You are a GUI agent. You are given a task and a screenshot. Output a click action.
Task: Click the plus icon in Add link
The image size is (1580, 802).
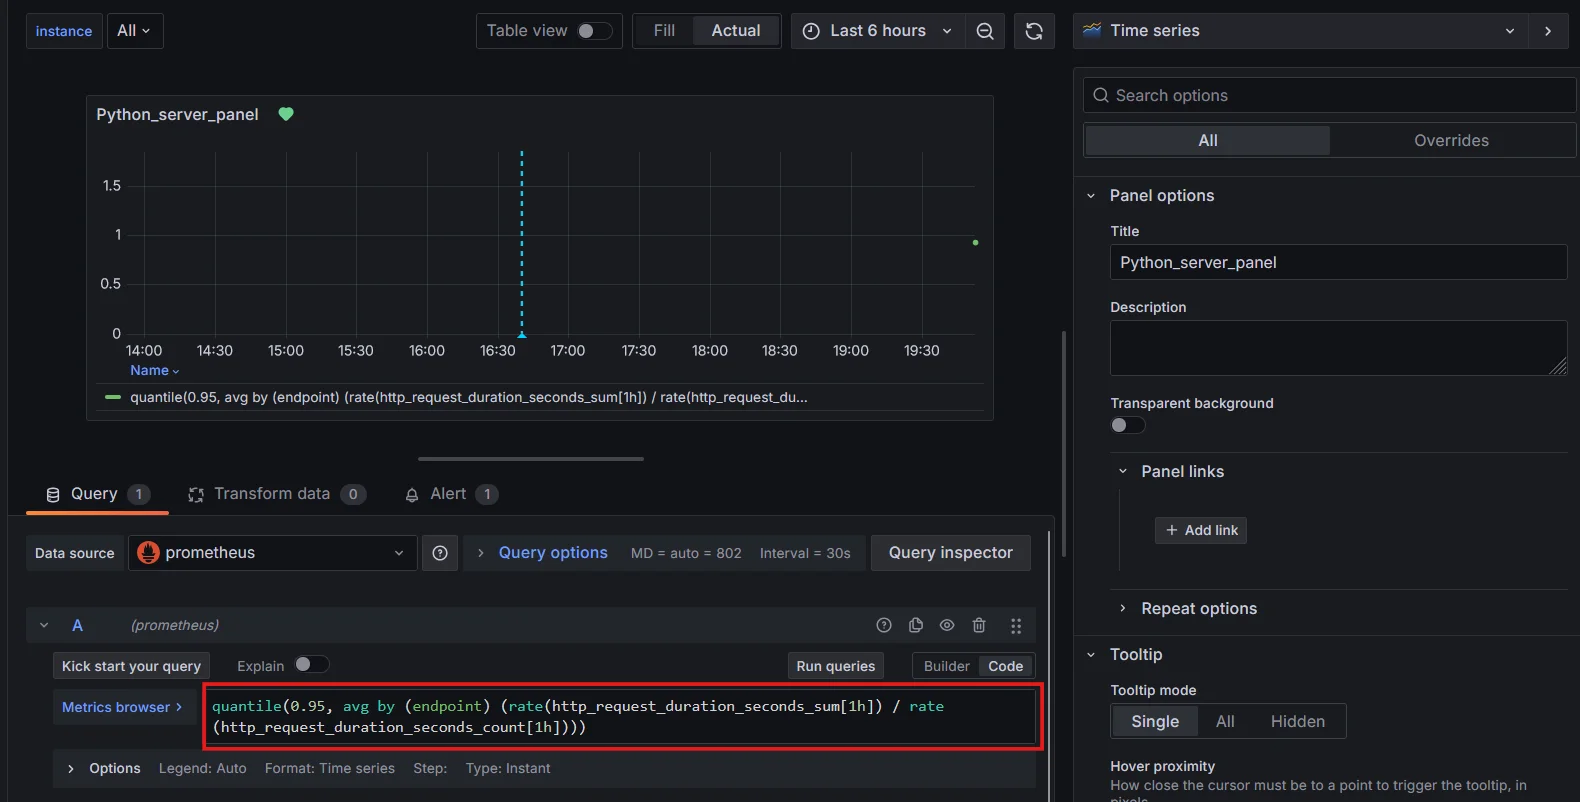pyautogui.click(x=1172, y=530)
